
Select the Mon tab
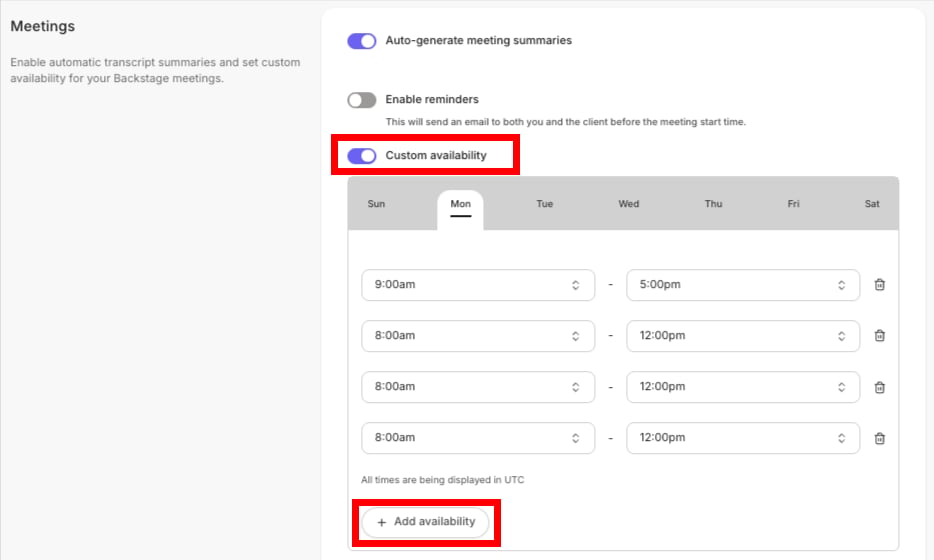(x=460, y=209)
